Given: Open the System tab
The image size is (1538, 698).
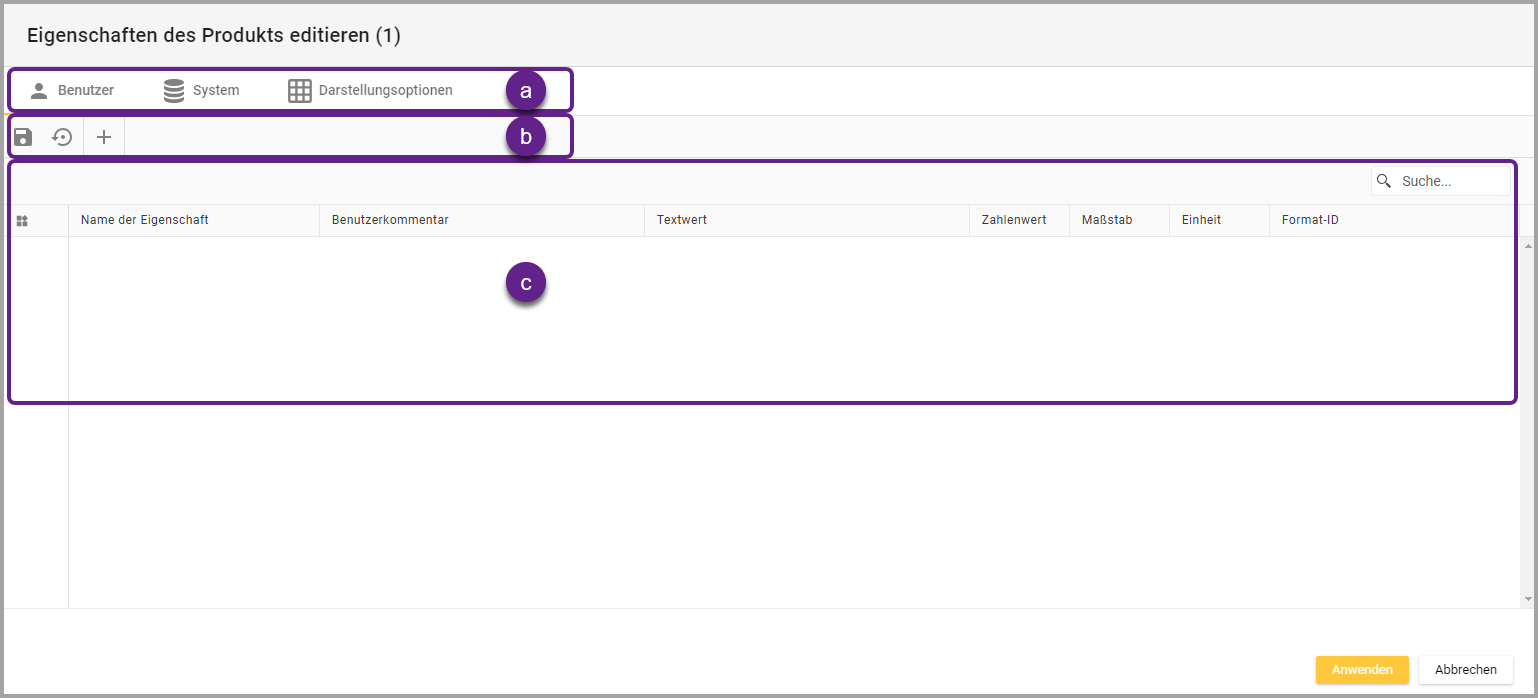Looking at the screenshot, I should pos(202,90).
